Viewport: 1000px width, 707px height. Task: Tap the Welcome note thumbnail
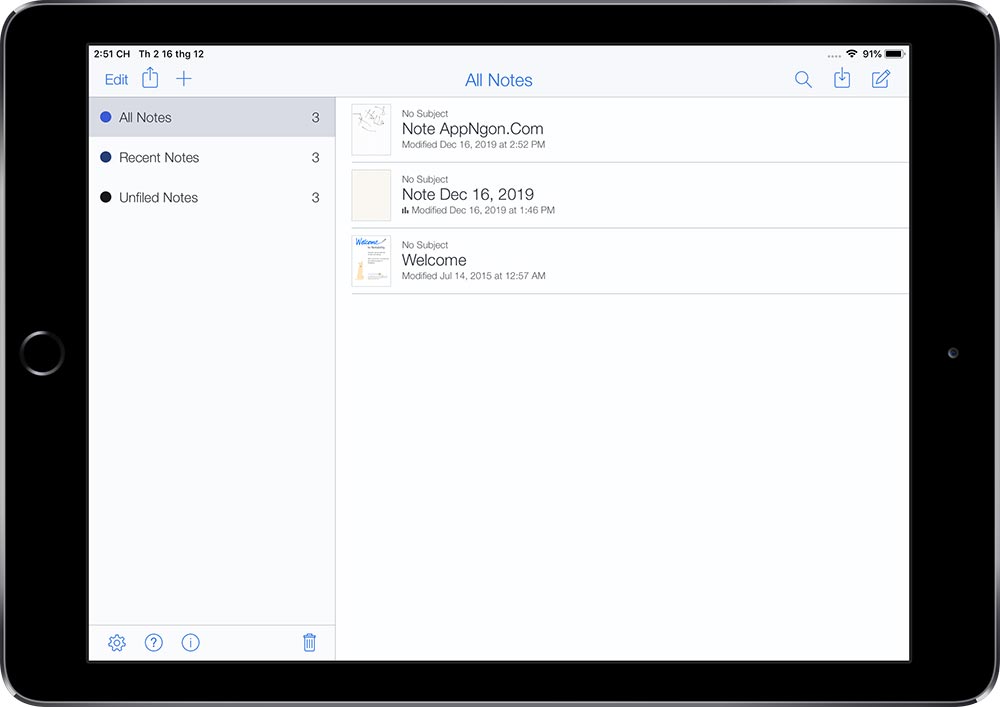[x=371, y=261]
